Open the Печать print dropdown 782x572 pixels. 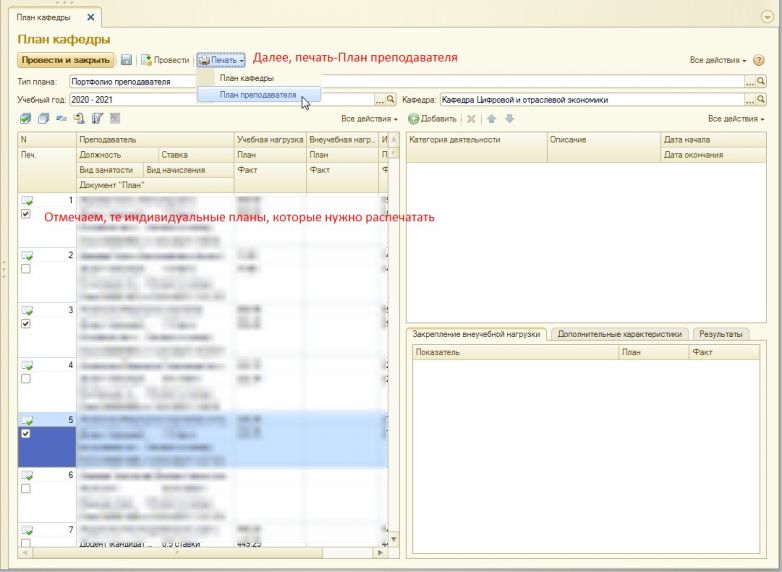[x=221, y=60]
